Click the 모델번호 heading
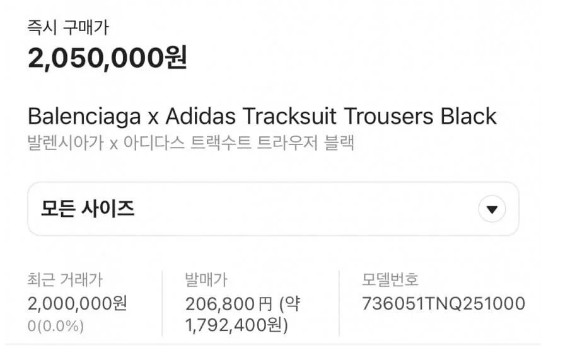This screenshot has height=360, width=562. coord(390,279)
